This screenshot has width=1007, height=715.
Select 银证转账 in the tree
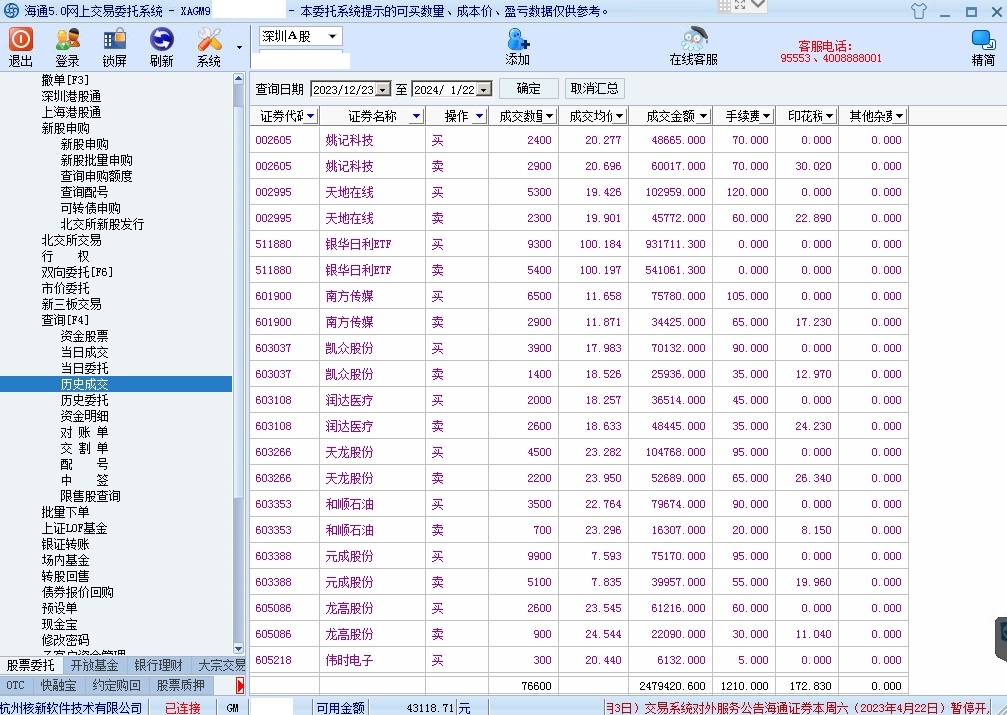tap(66, 544)
